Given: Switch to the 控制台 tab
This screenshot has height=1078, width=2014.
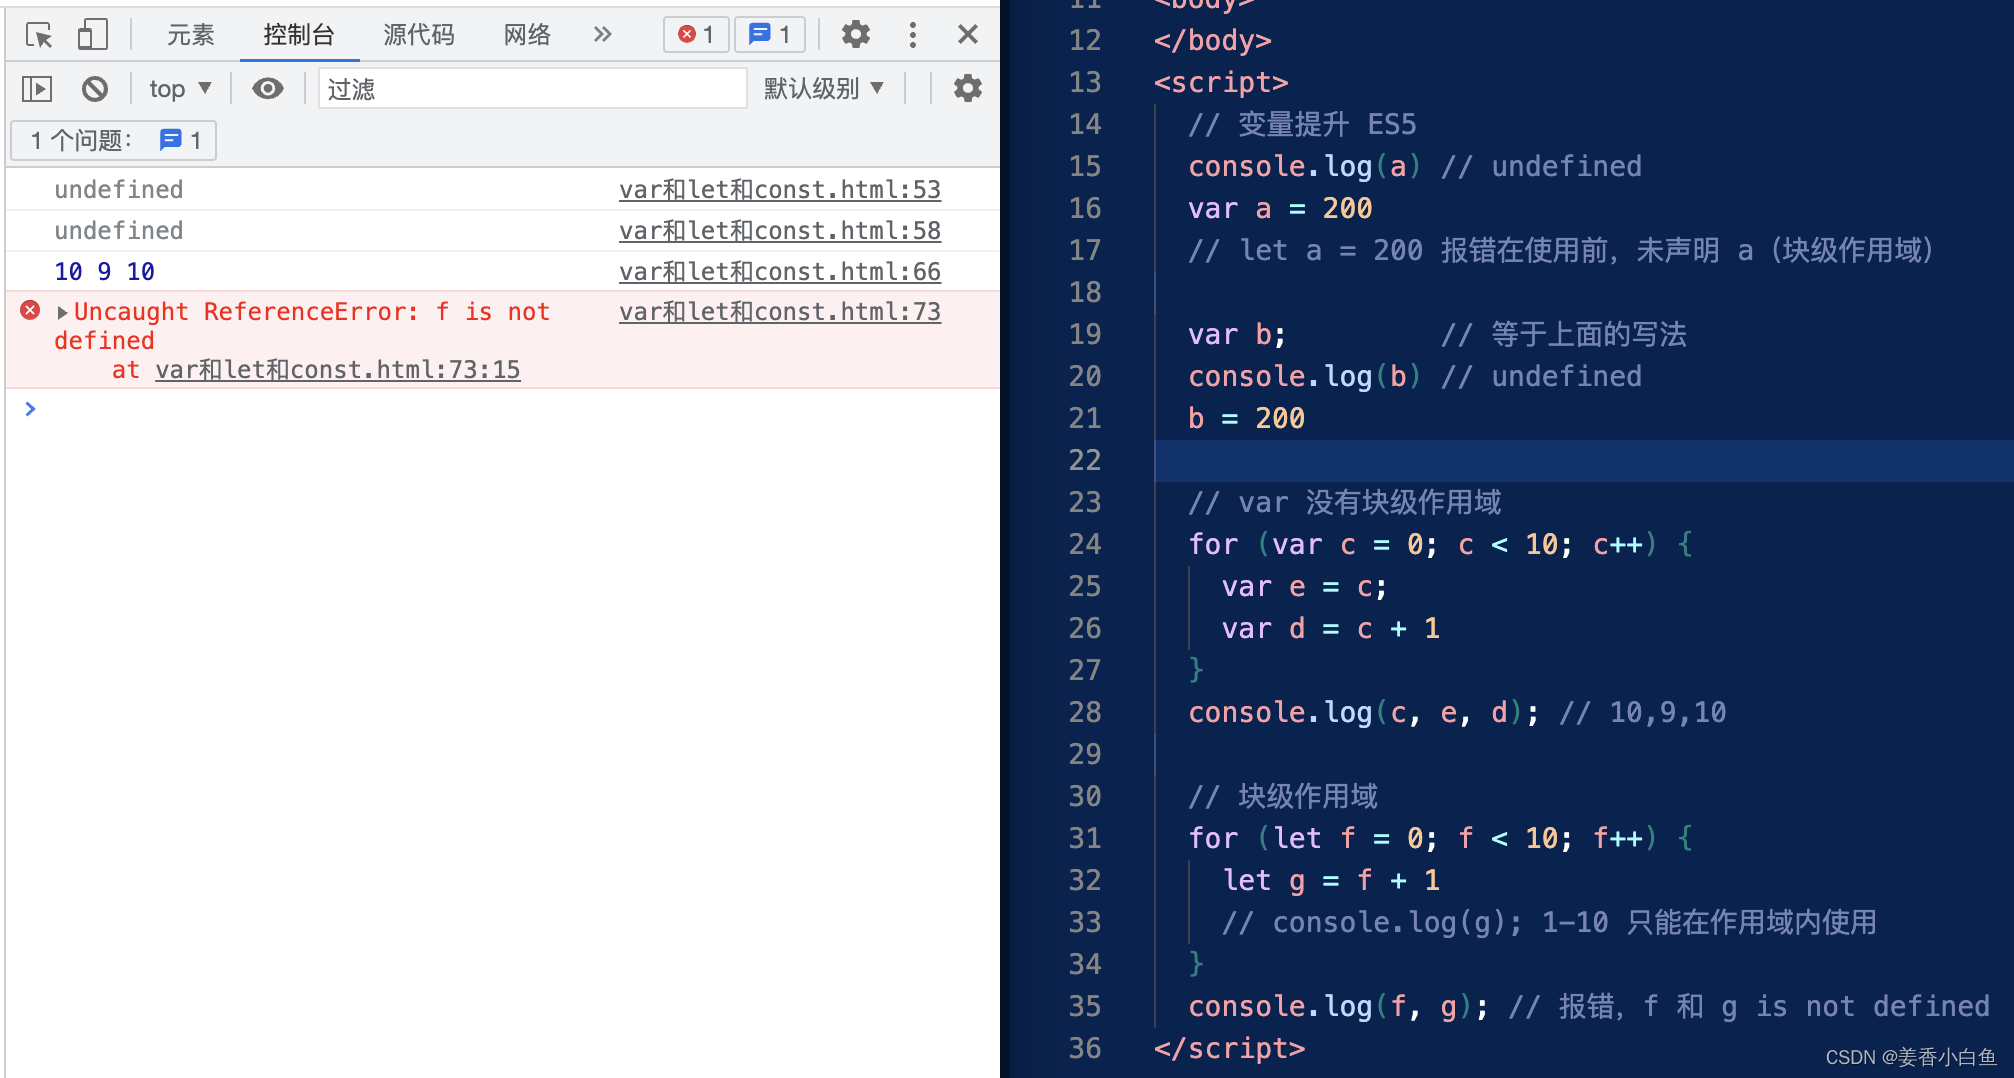Looking at the screenshot, I should (298, 35).
